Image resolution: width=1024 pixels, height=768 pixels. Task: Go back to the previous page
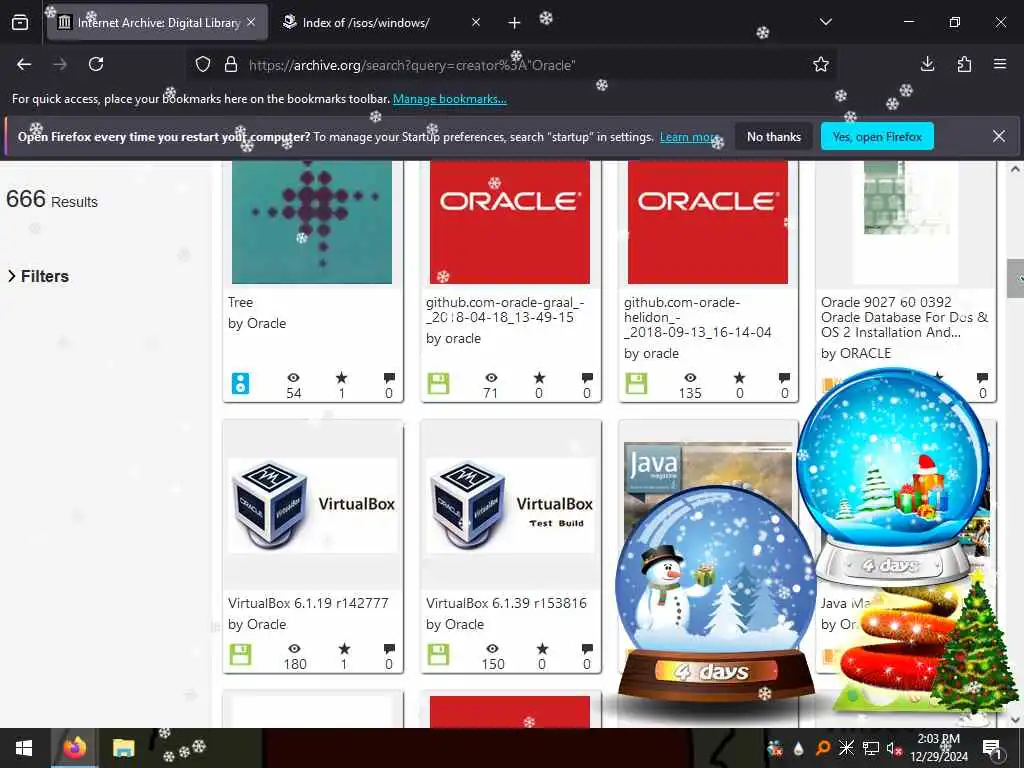click(x=24, y=64)
